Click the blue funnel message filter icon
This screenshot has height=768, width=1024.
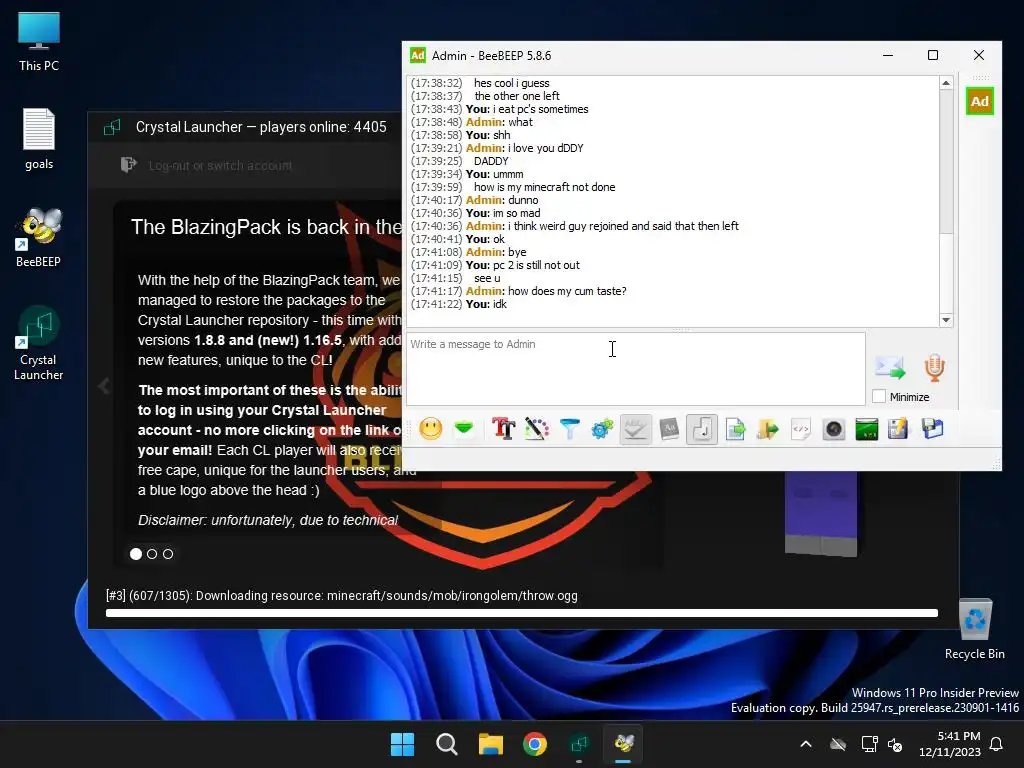click(570, 429)
